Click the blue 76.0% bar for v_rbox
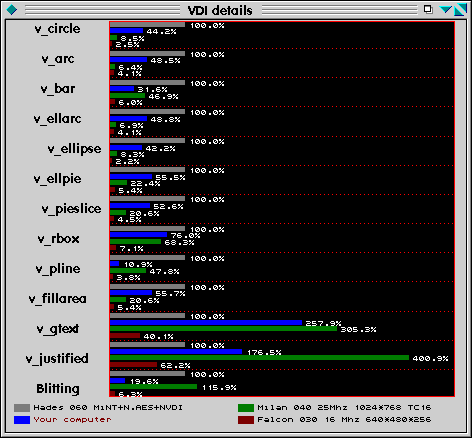This screenshot has height=438, width=472. [x=138, y=235]
